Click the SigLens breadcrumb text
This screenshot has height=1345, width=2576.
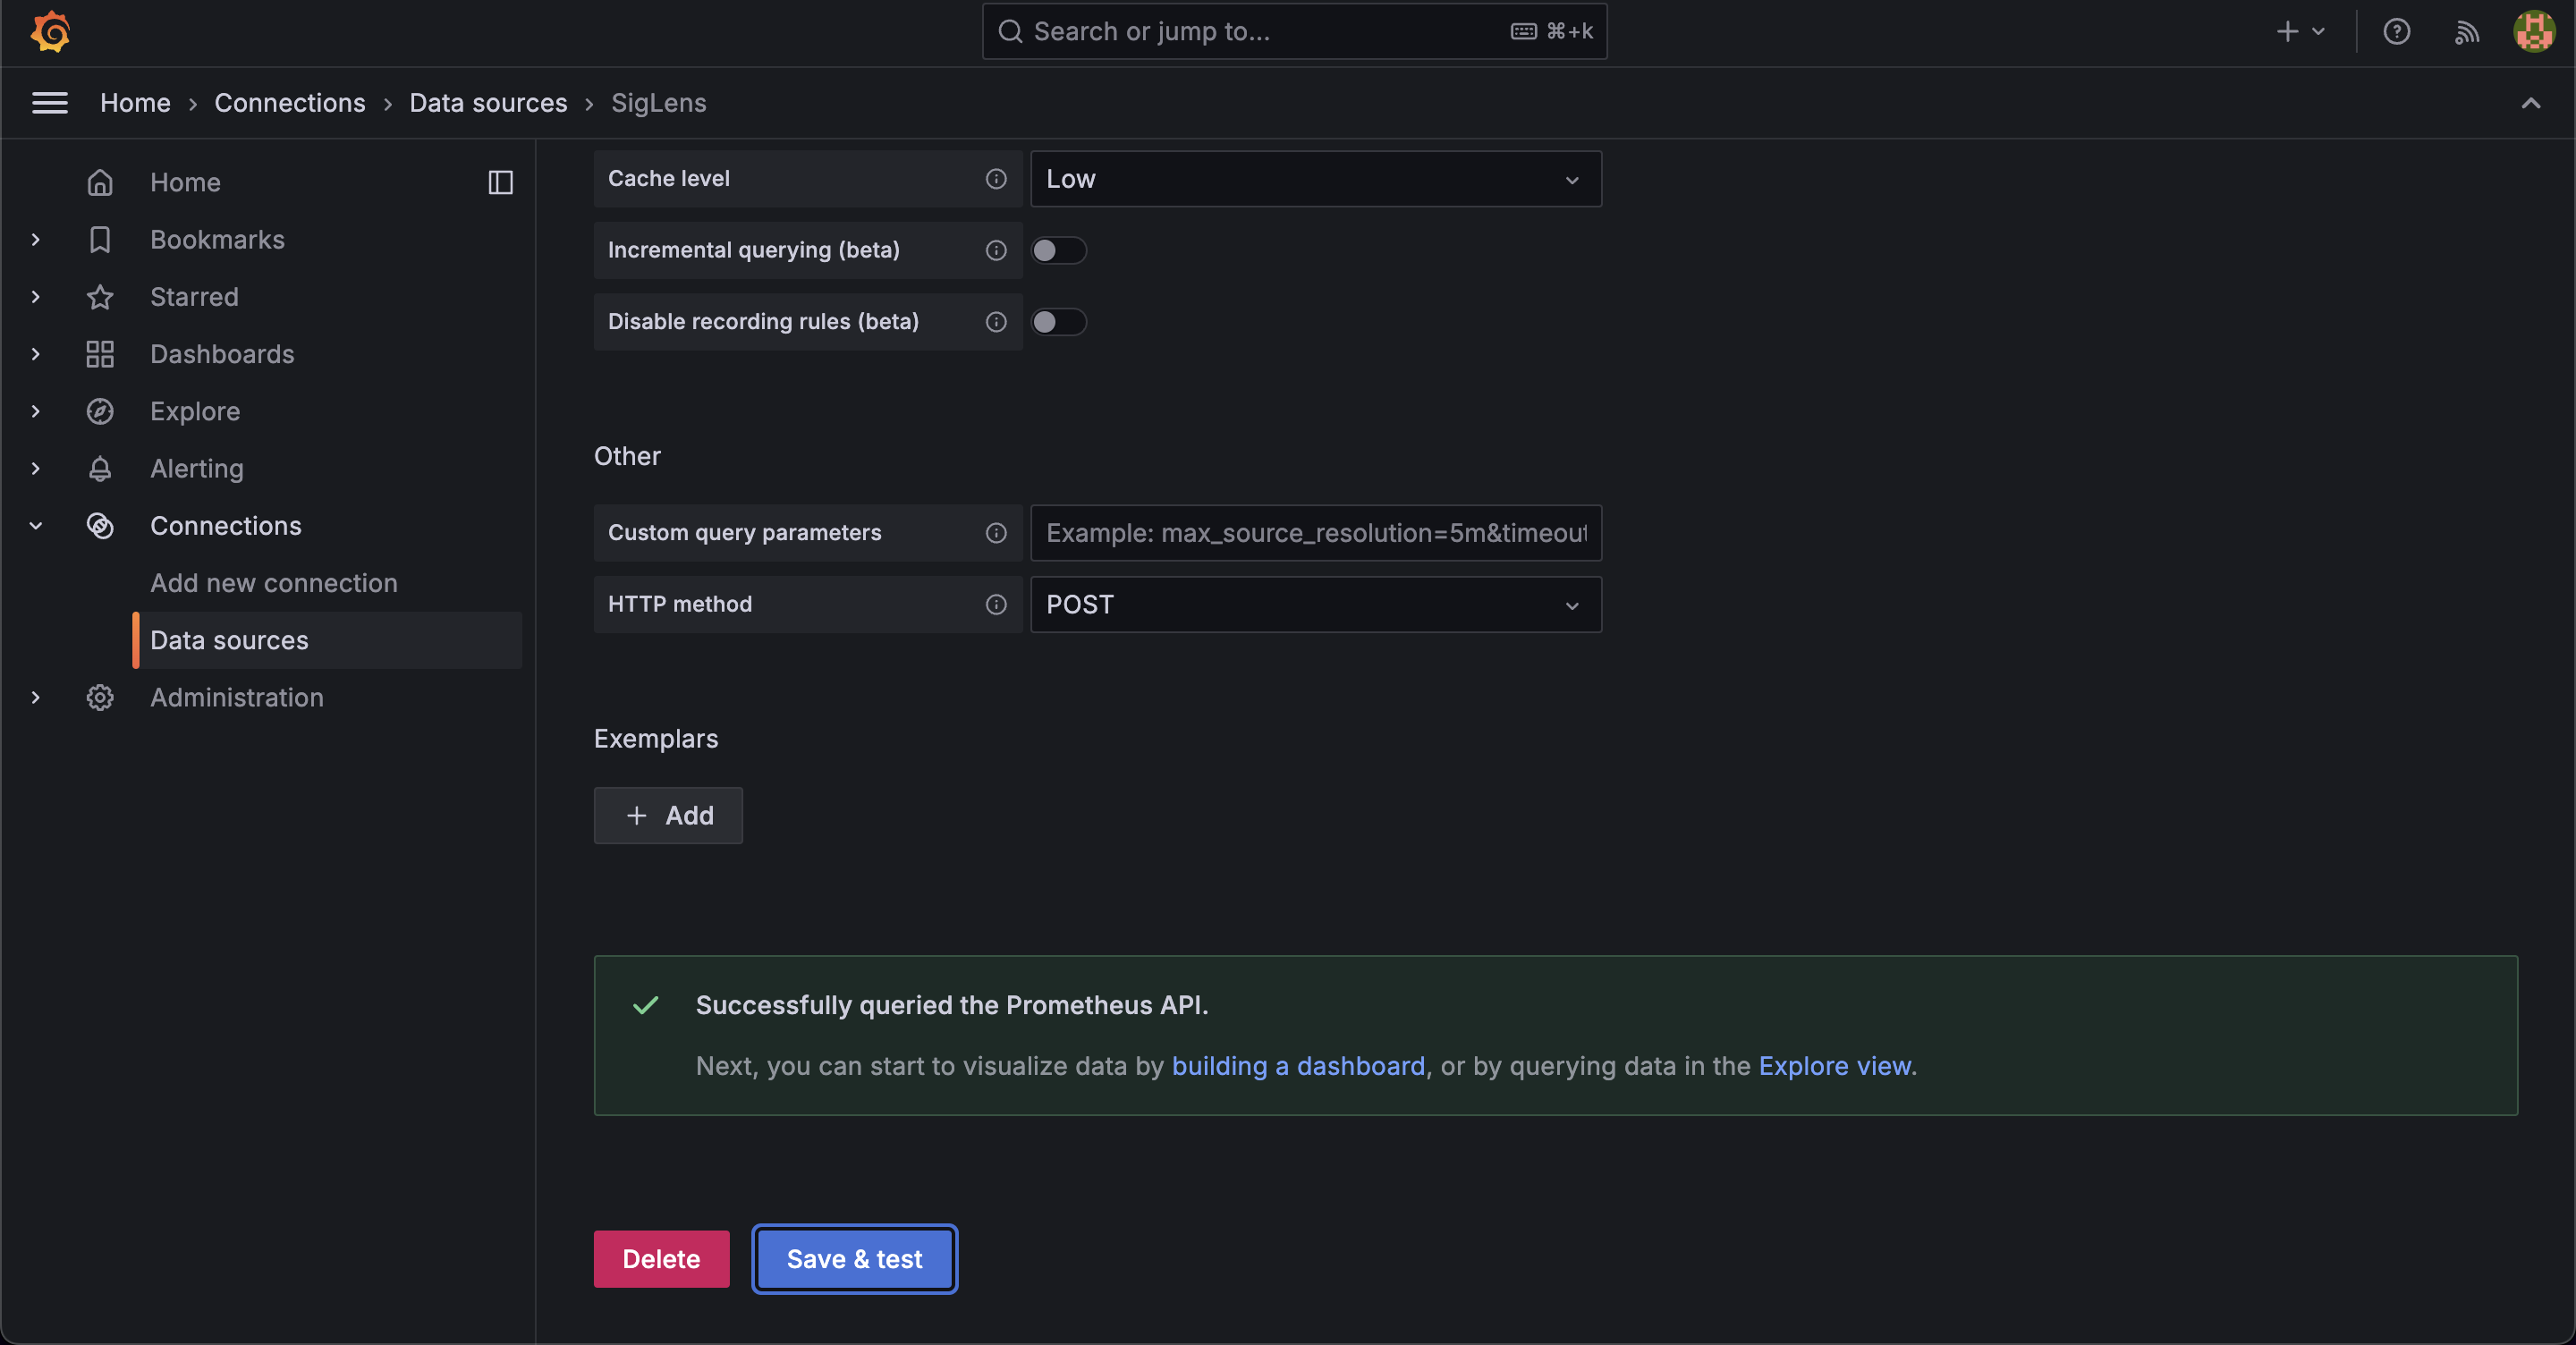click(658, 103)
